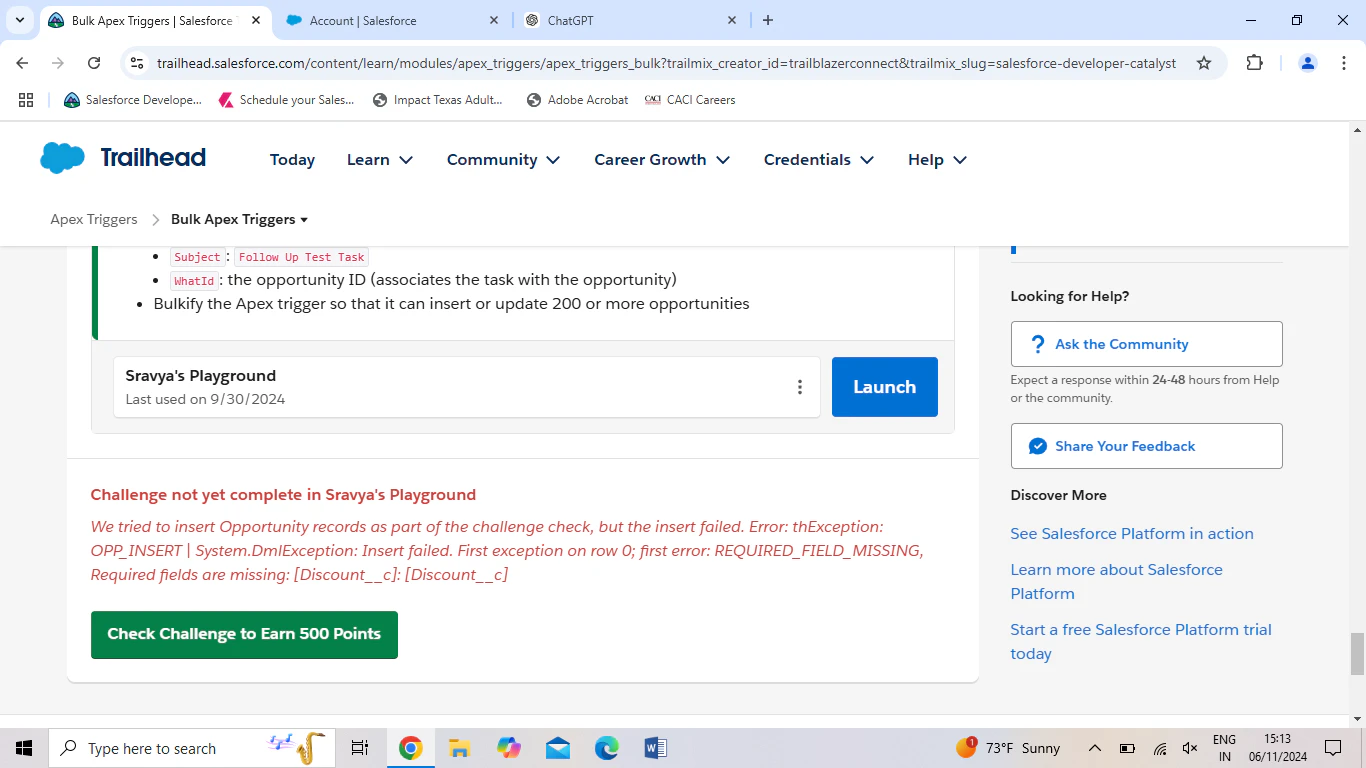Expand the Credentials menu
The width and height of the screenshot is (1366, 768).
pyautogui.click(x=819, y=160)
